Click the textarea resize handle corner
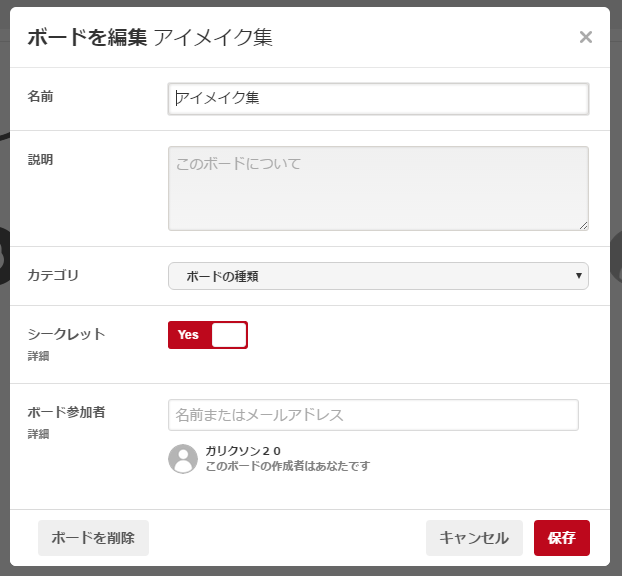Screen dimensions: 622x576 click(583, 225)
